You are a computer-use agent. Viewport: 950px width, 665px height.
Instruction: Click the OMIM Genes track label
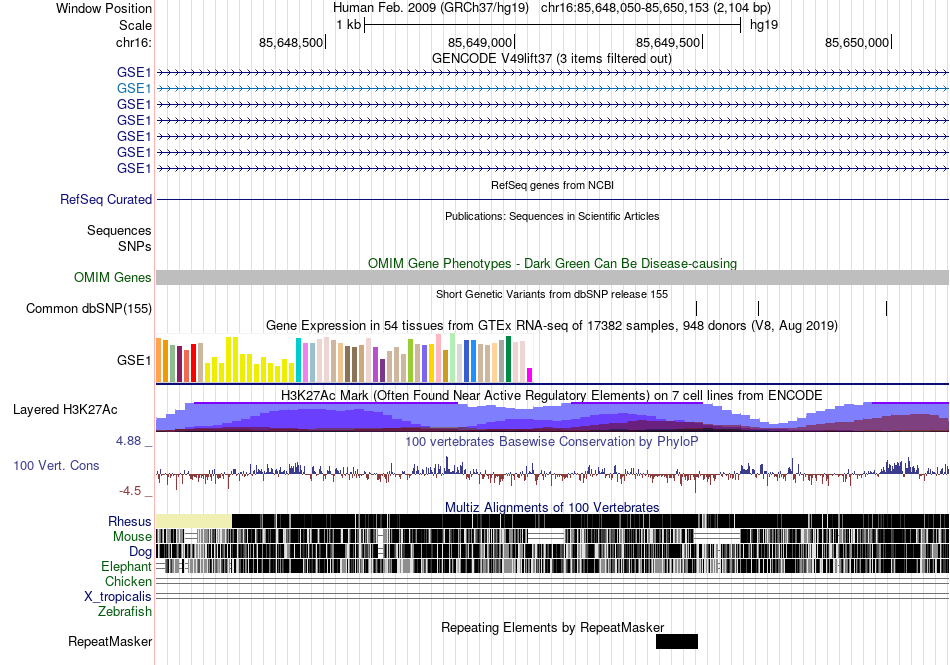(113, 277)
